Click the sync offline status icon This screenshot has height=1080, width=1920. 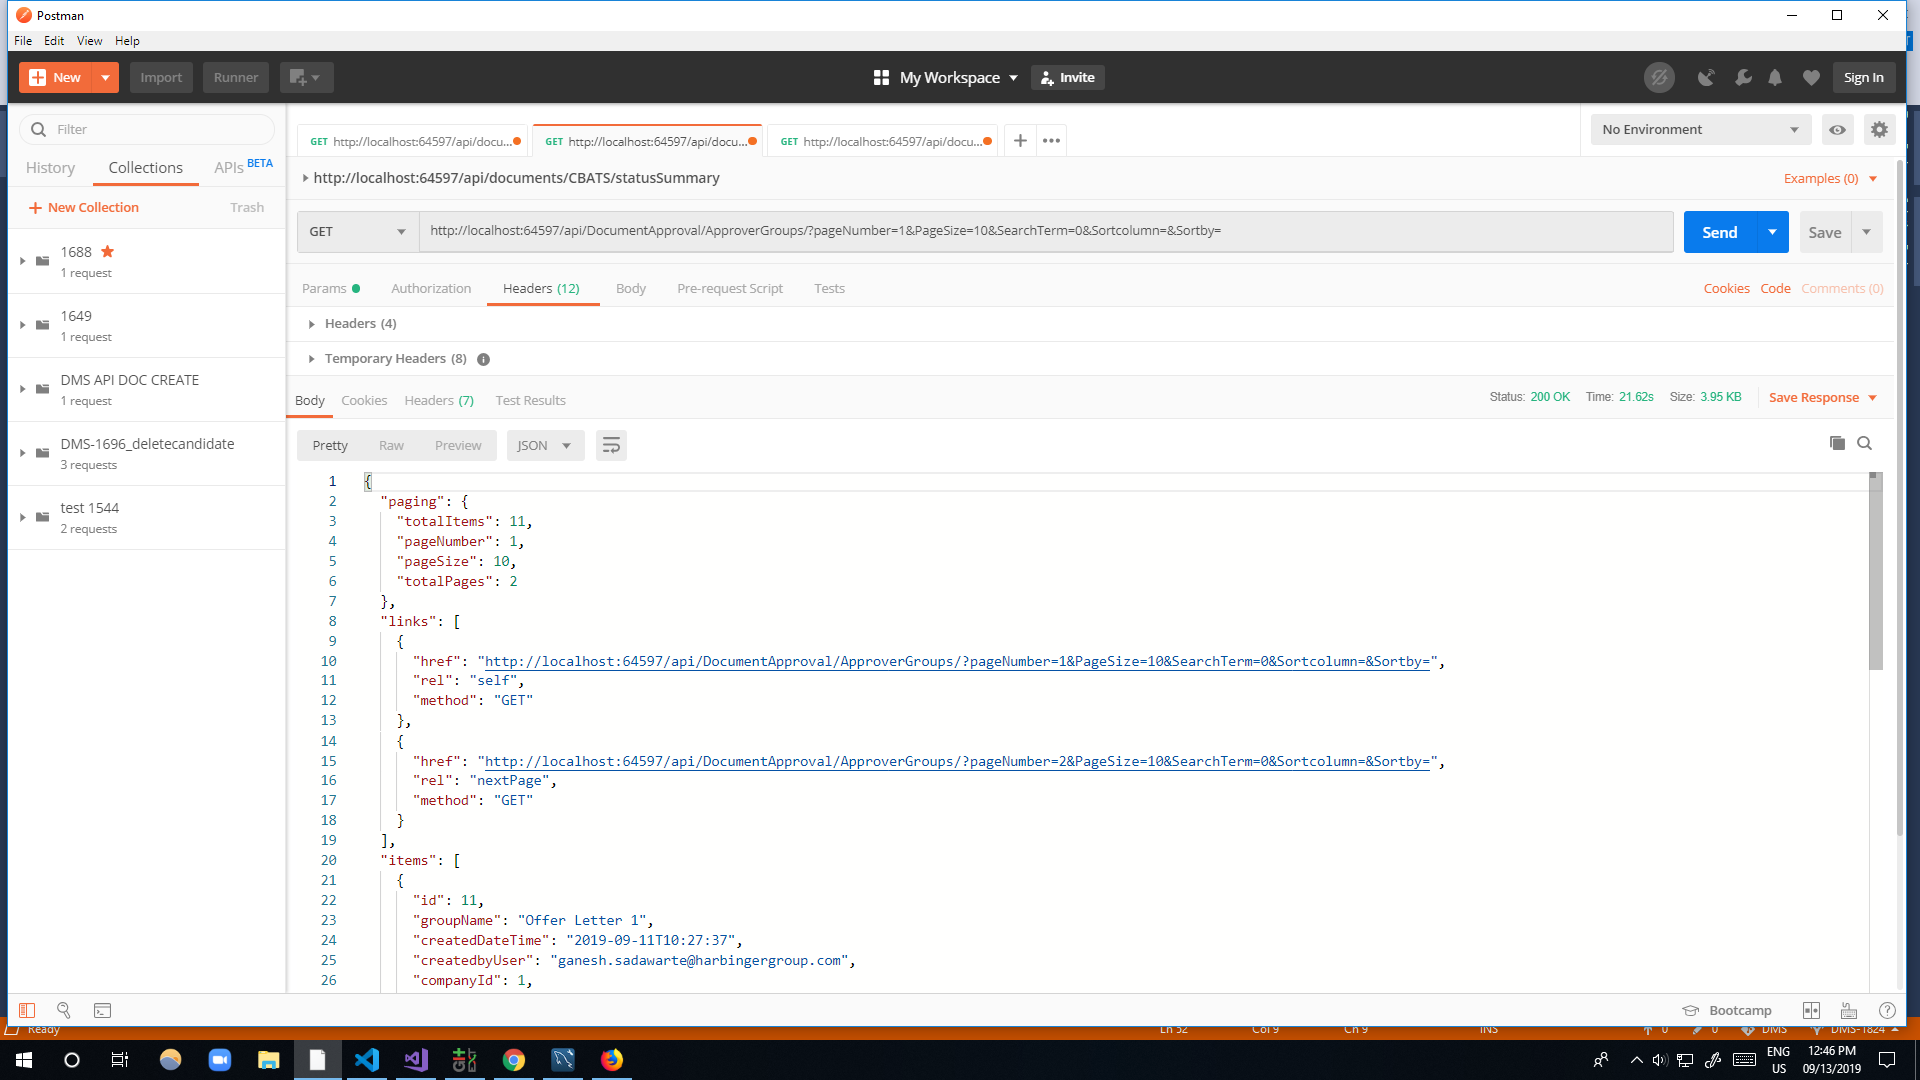[1659, 77]
